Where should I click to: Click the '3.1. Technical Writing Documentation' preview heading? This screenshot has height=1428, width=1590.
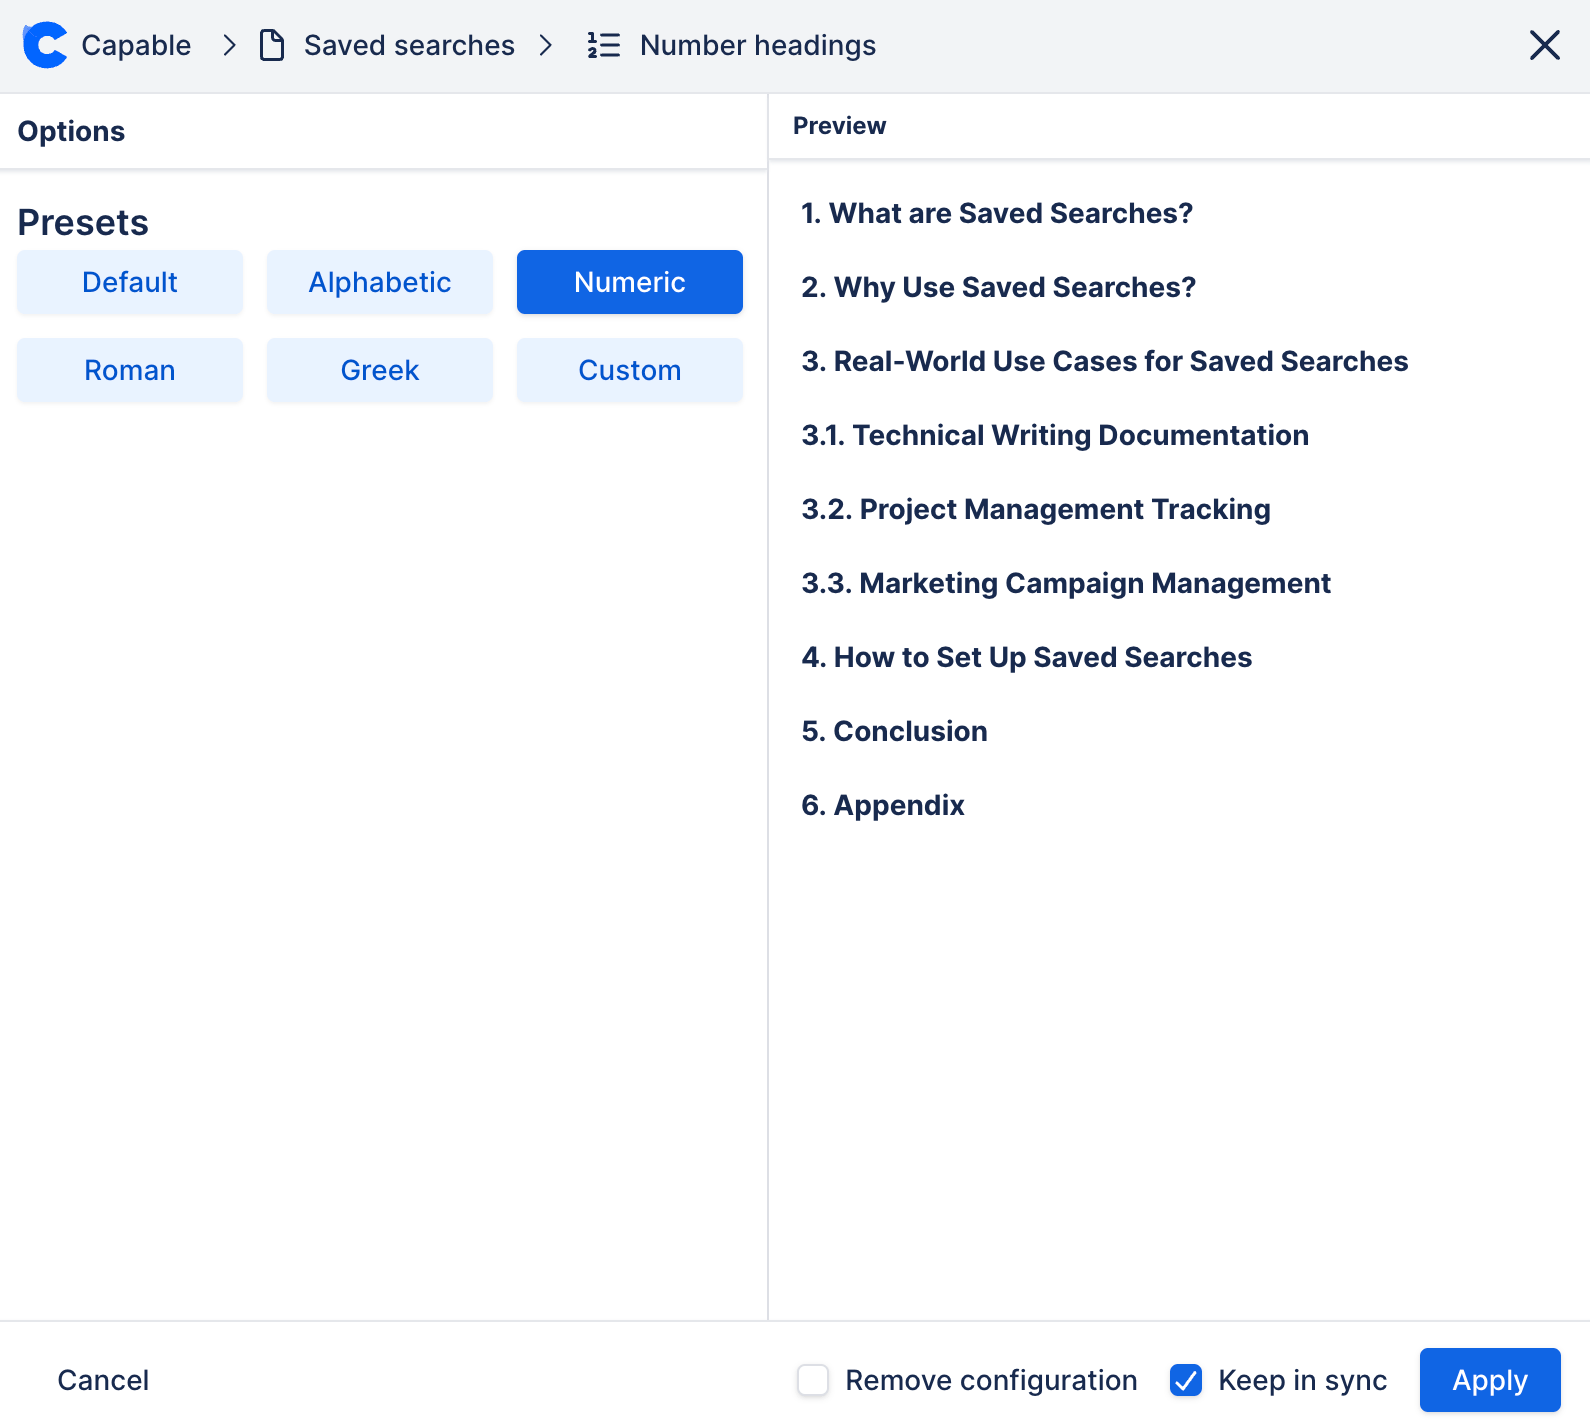tap(1055, 435)
